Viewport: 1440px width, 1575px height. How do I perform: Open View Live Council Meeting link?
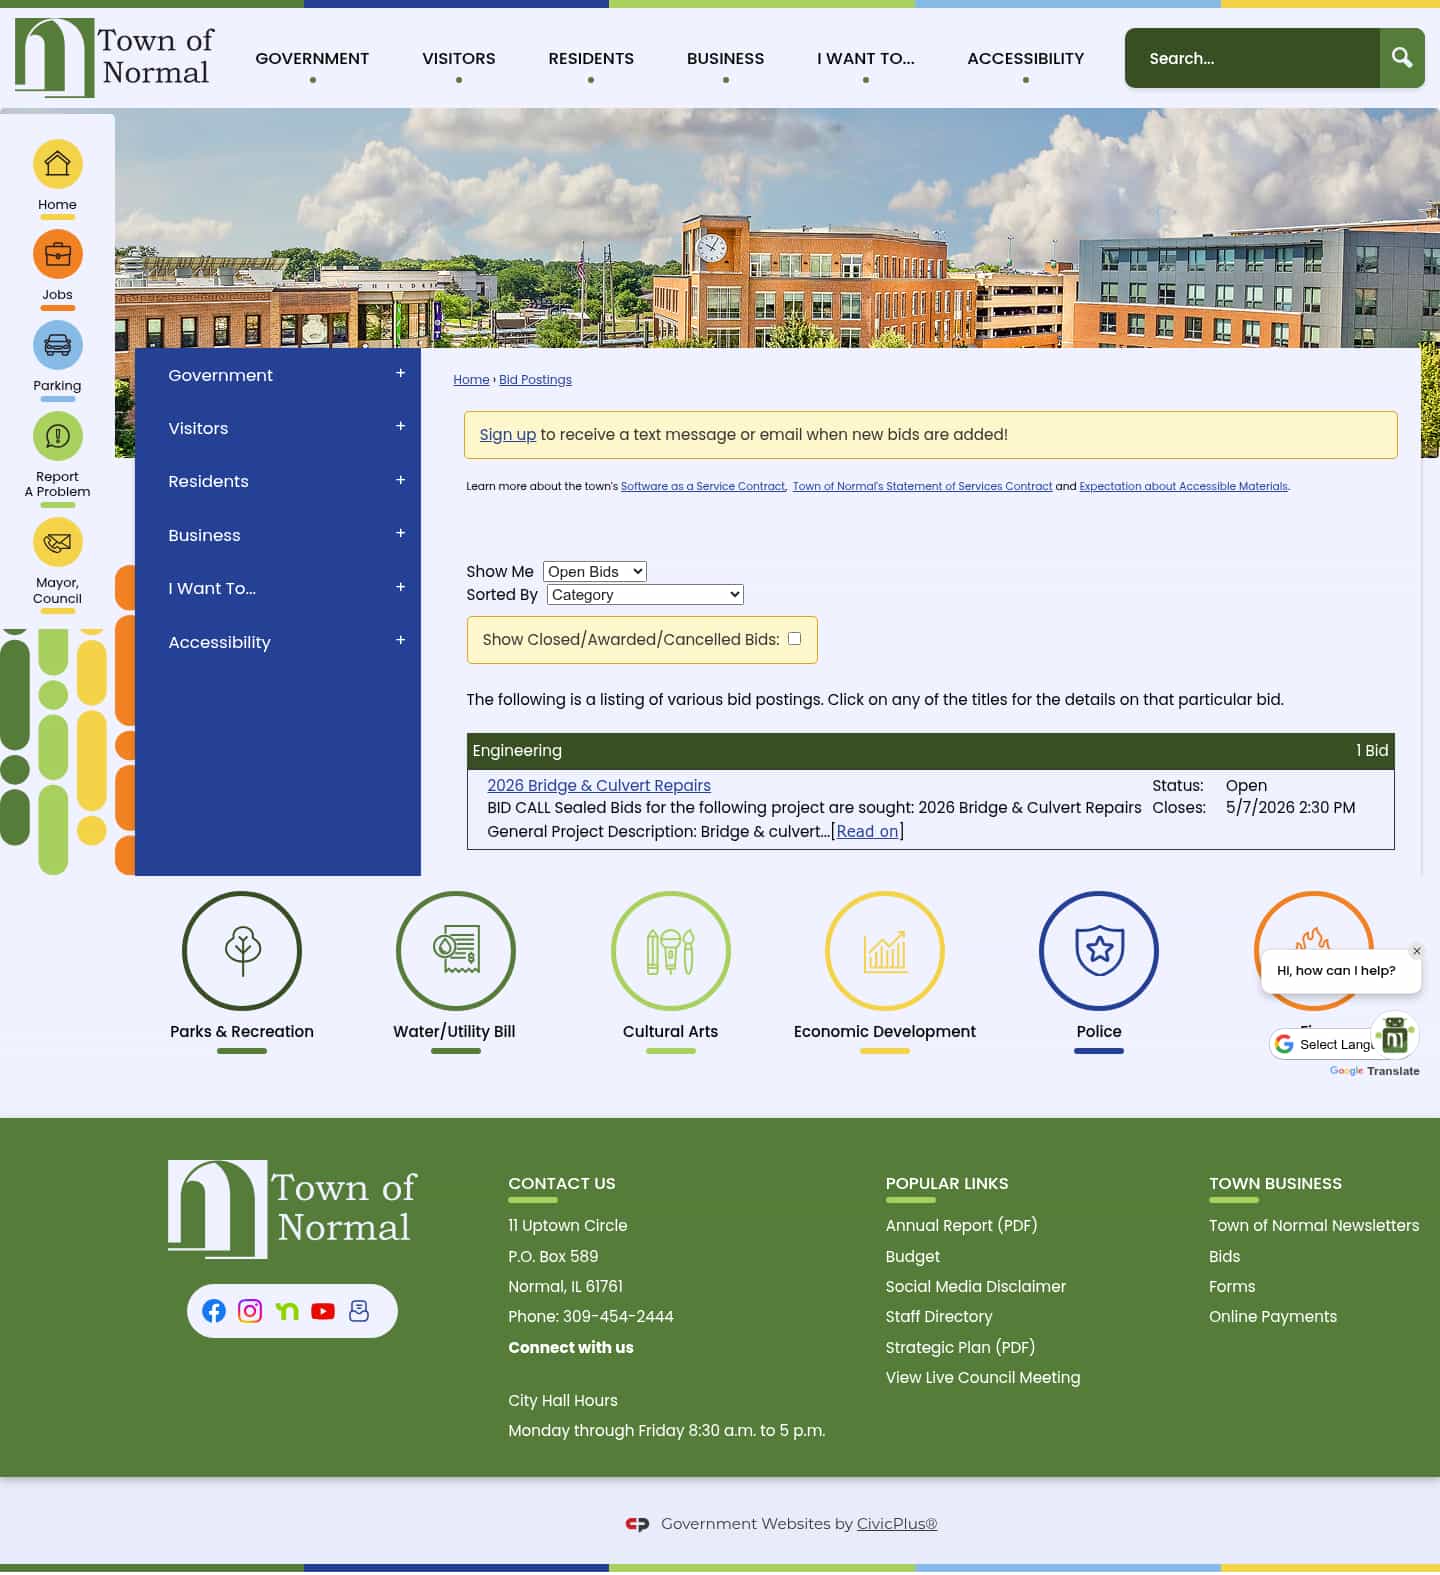tap(982, 1378)
